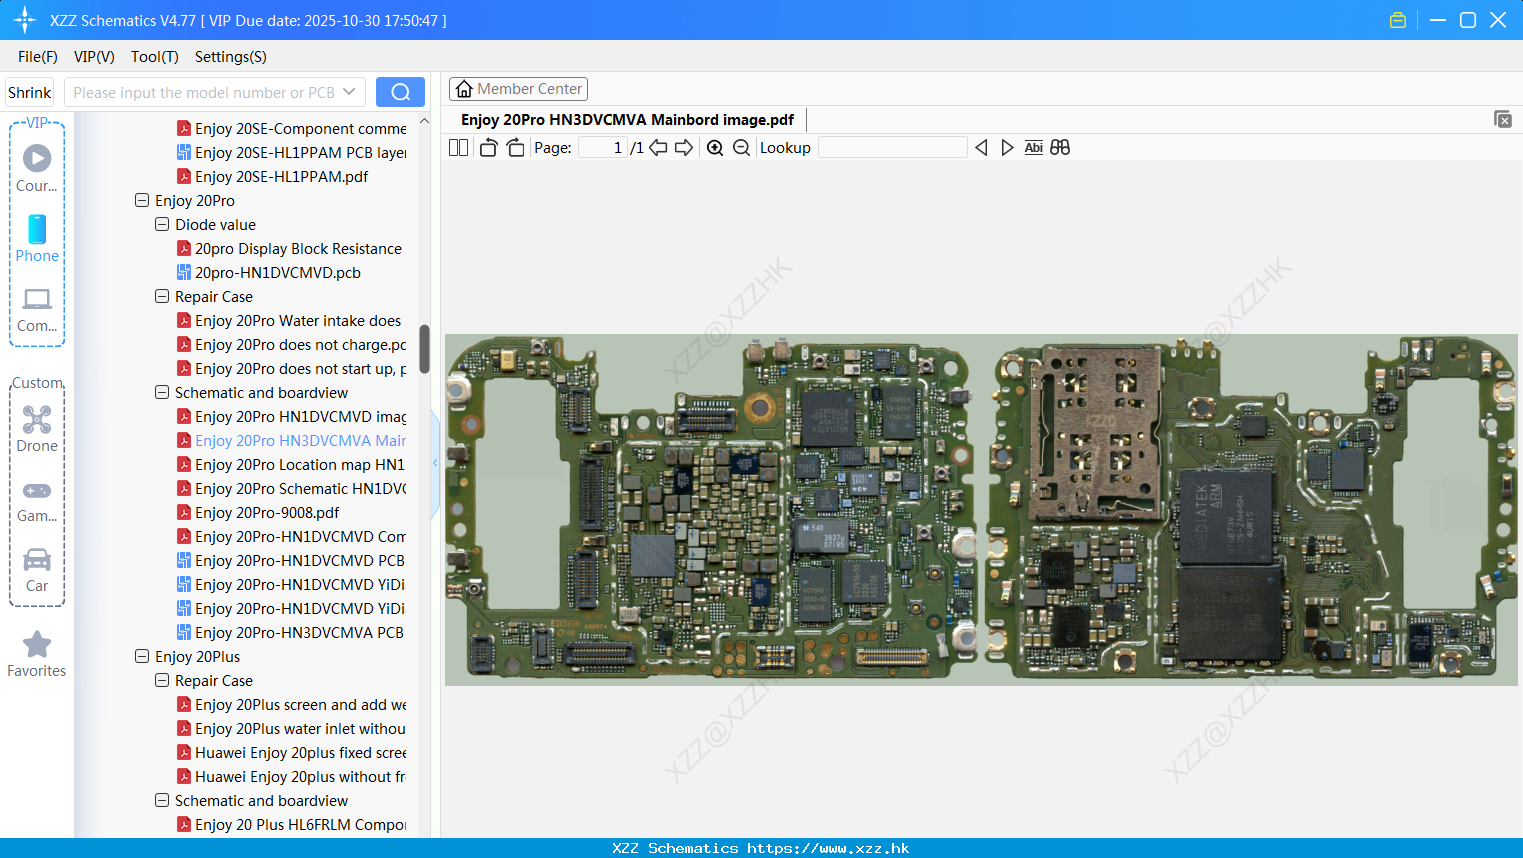Open 20pro-HN1DVCMVD.pcb file
1523x858 pixels.
(x=269, y=272)
